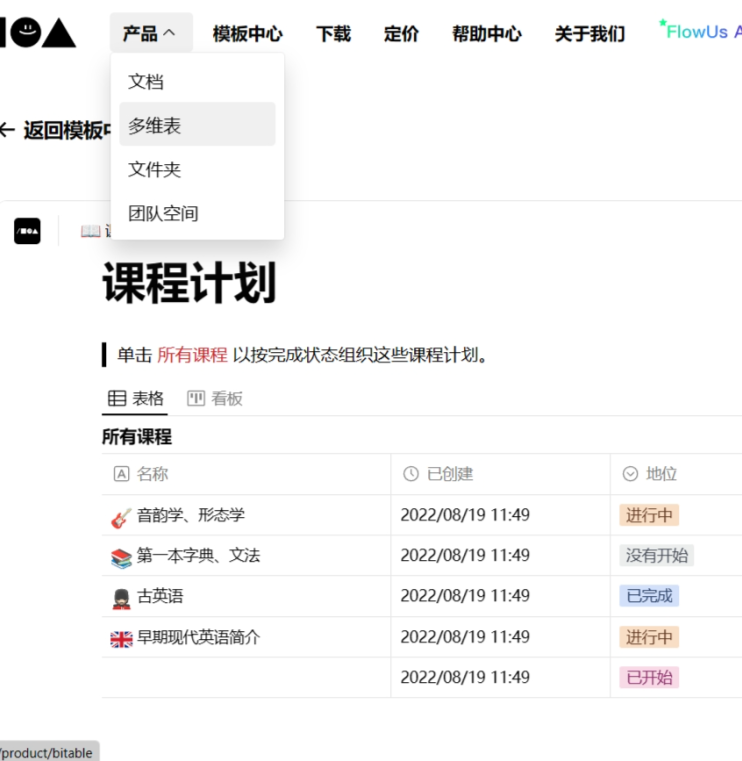Open the 音韵学、形态学 row

coord(191,515)
